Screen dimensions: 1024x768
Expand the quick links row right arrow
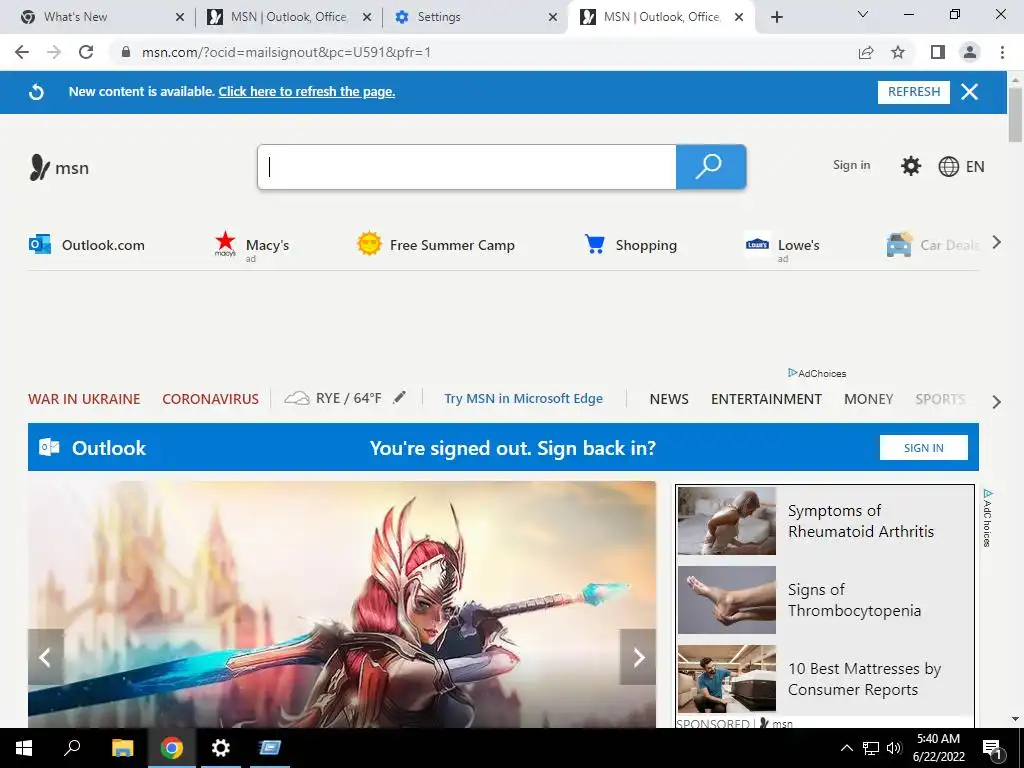coord(997,243)
